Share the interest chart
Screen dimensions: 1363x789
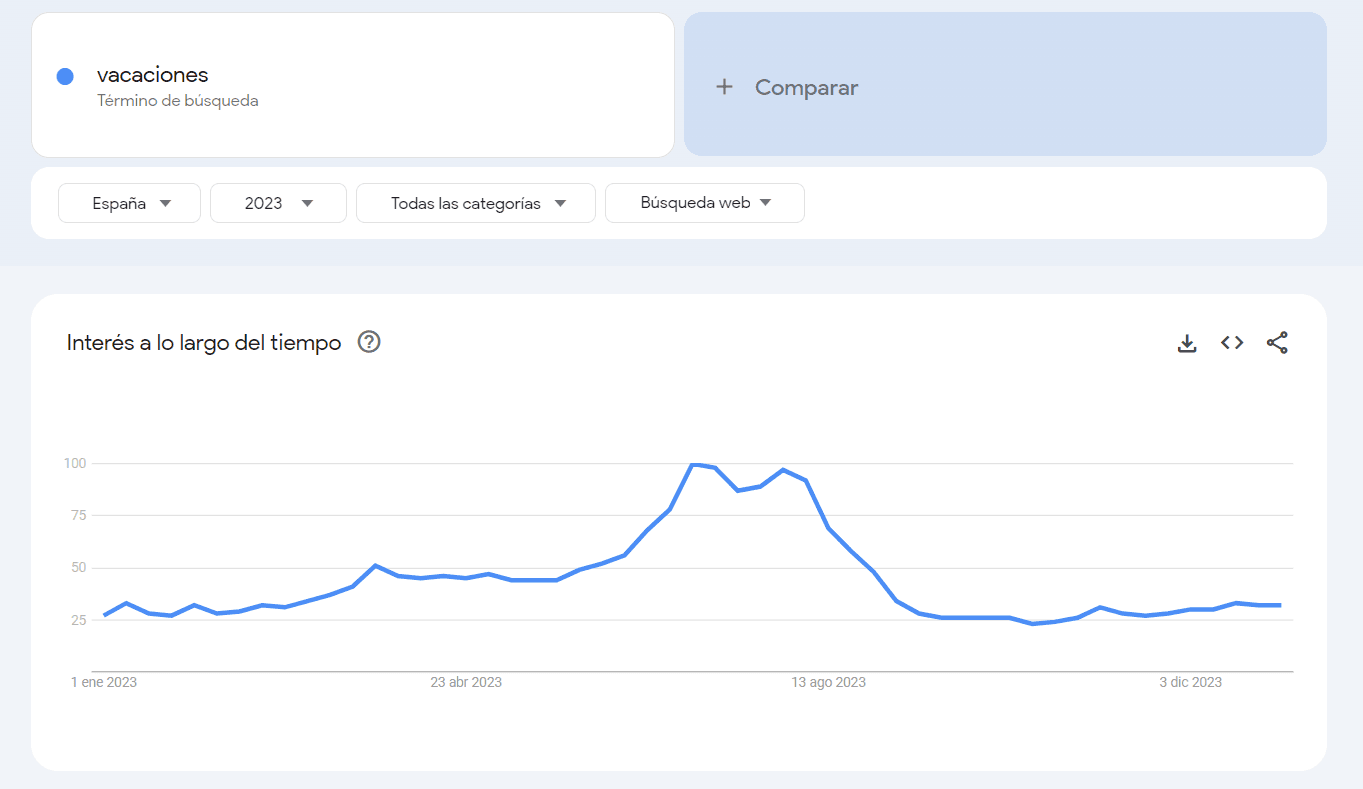(x=1277, y=342)
